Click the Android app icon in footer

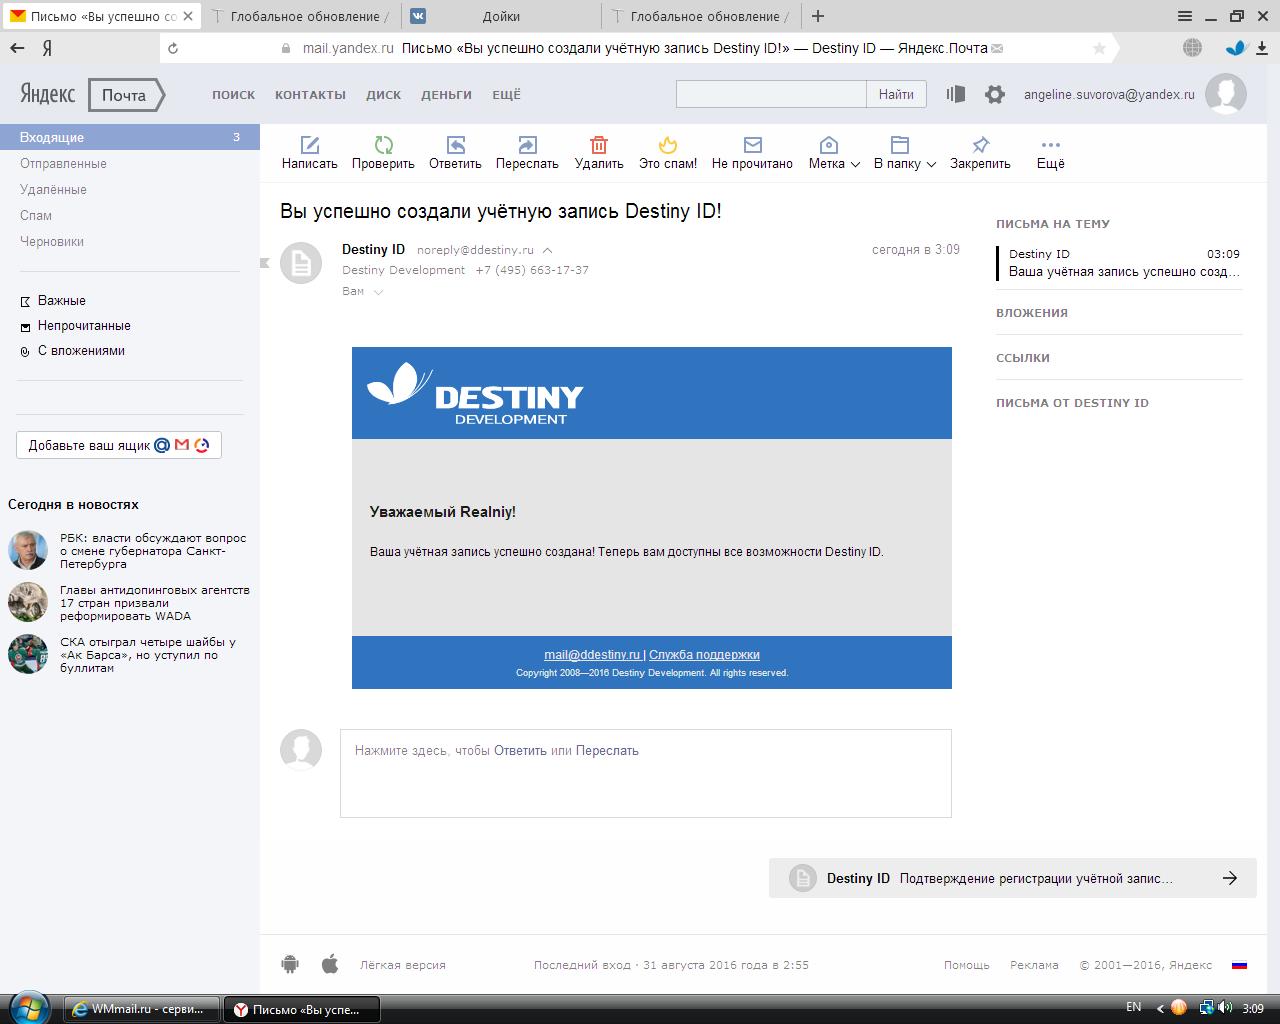(x=290, y=964)
